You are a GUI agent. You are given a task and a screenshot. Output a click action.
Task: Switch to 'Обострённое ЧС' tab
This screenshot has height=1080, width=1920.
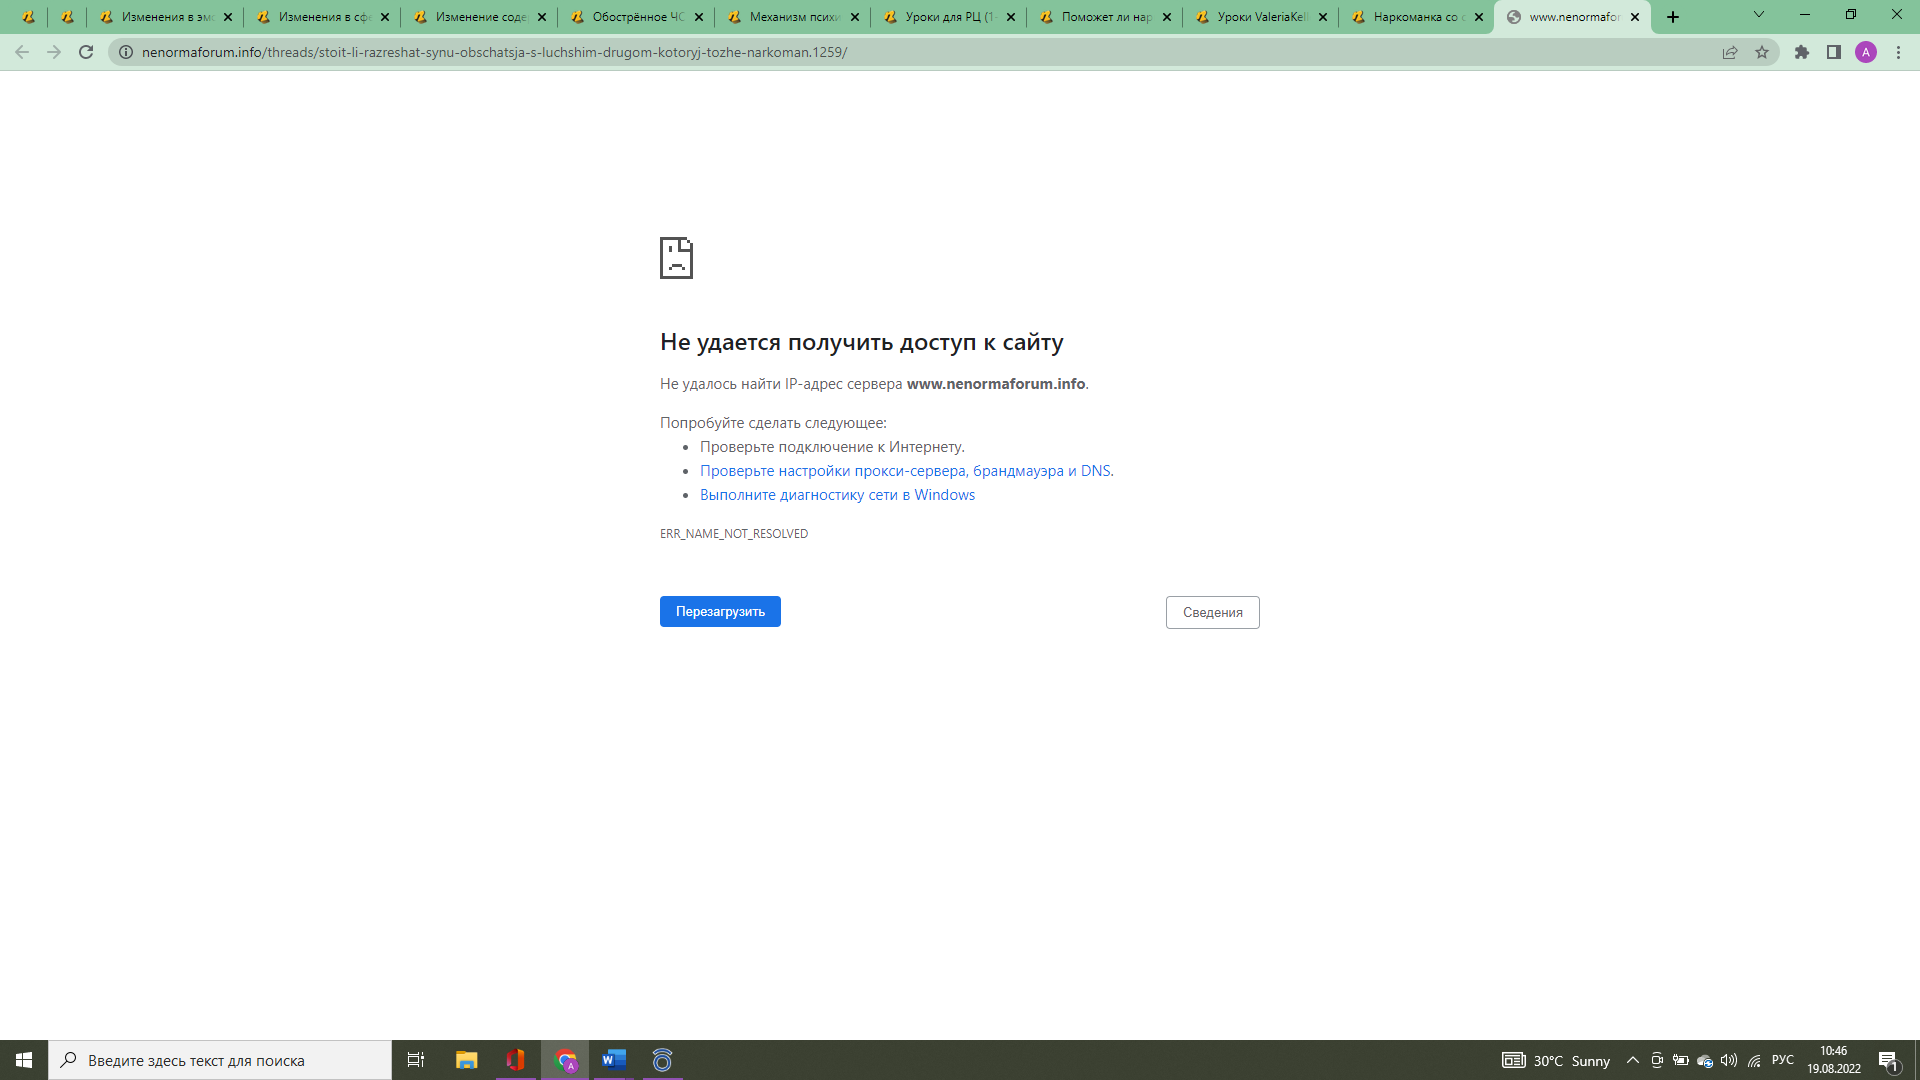tap(636, 17)
